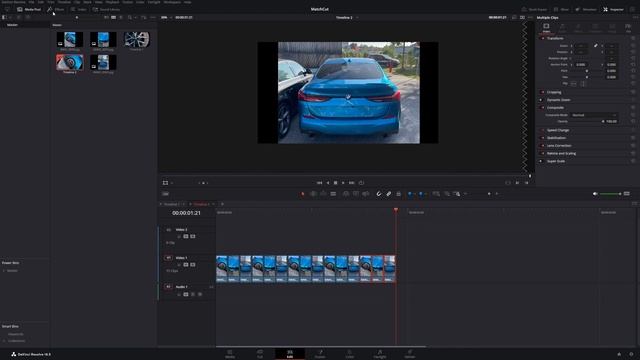The height and width of the screenshot is (360, 640).
Task: Toggle the Zoom link chain icon
Action: pyautogui.click(x=596, y=46)
